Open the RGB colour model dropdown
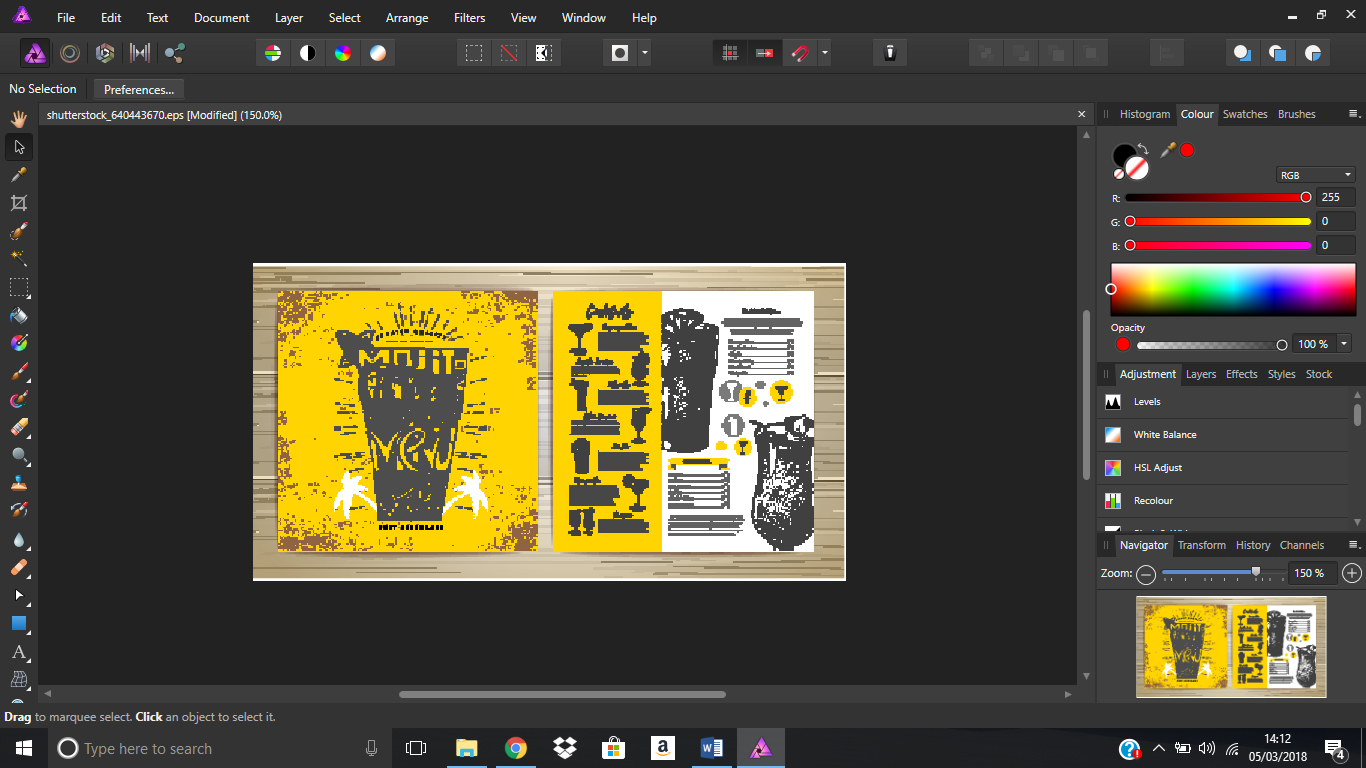Viewport: 1366px width, 768px height. (x=1315, y=175)
